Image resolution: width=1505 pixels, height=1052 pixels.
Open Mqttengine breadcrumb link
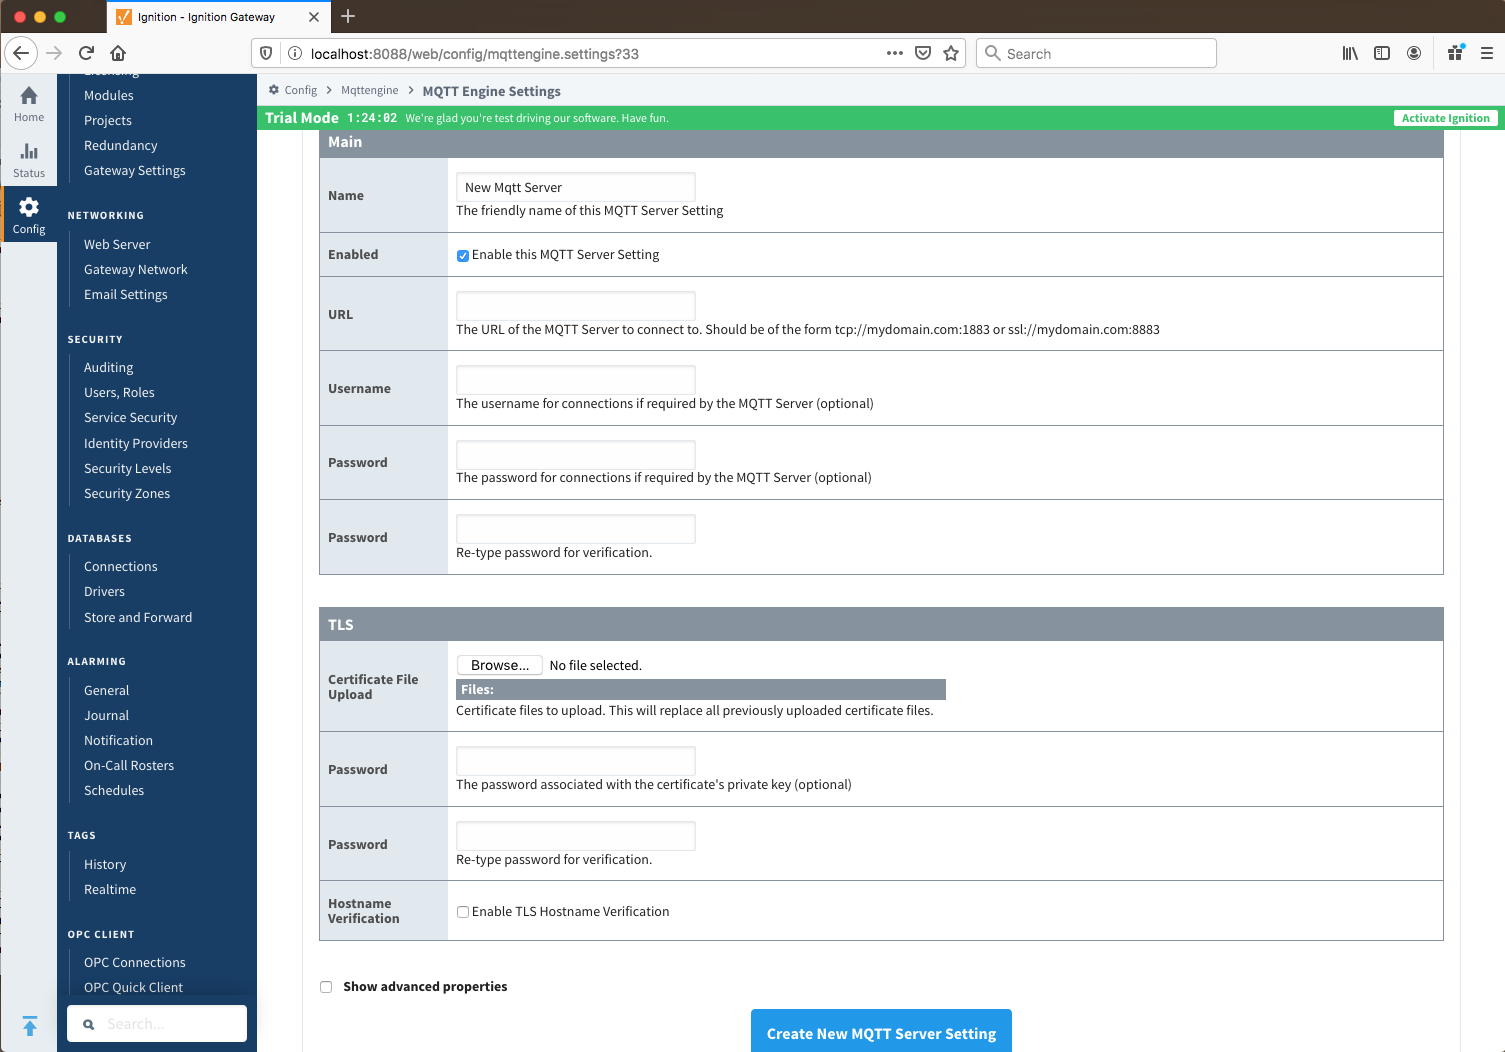[369, 90]
